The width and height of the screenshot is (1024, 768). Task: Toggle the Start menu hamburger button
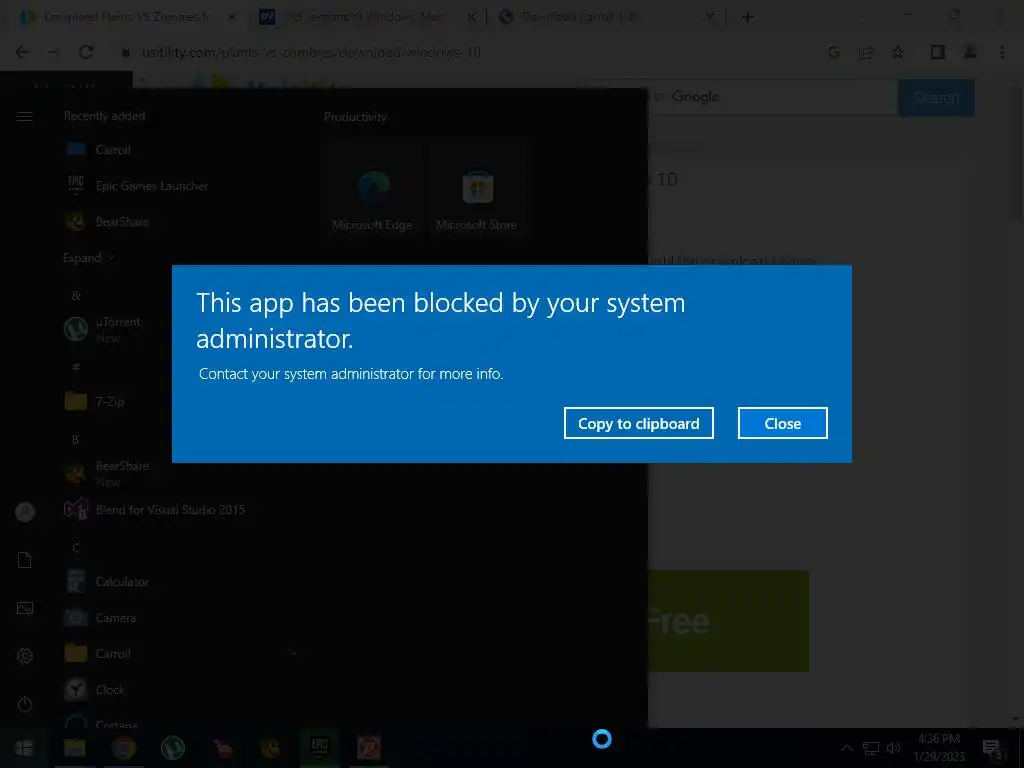(25, 116)
